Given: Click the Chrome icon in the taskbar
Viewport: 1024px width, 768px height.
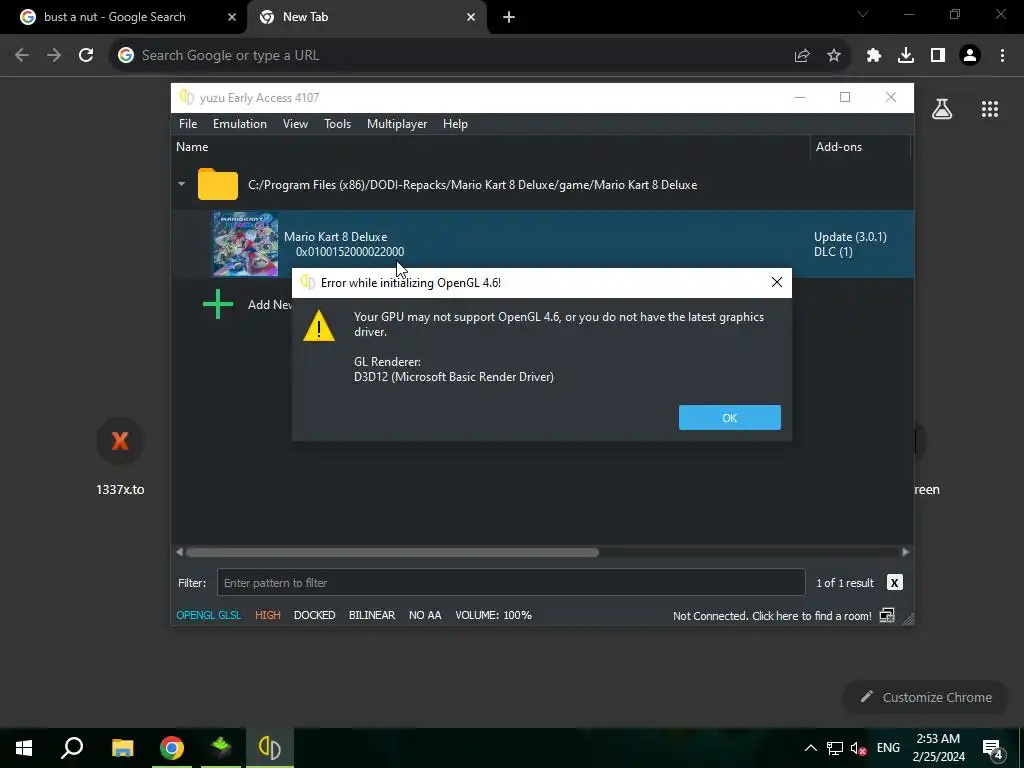Looking at the screenshot, I should [x=172, y=748].
